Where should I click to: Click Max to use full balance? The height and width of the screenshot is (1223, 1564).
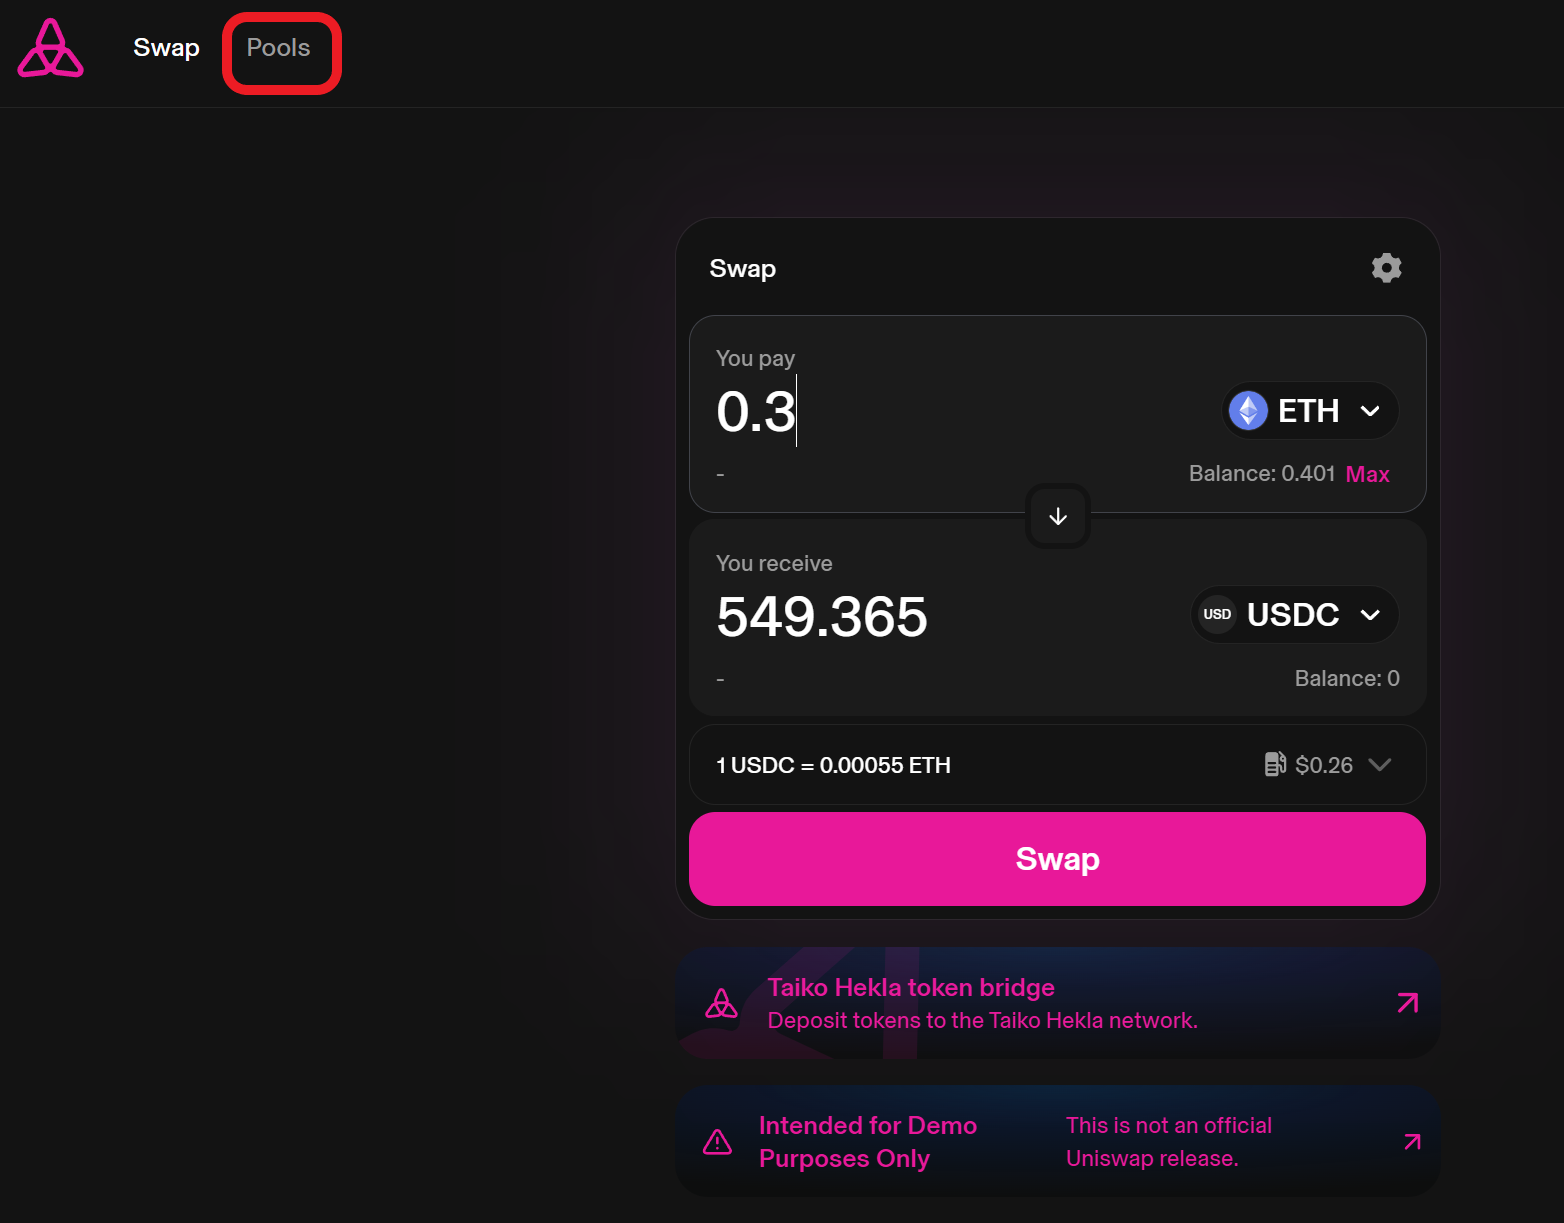coord(1367,474)
